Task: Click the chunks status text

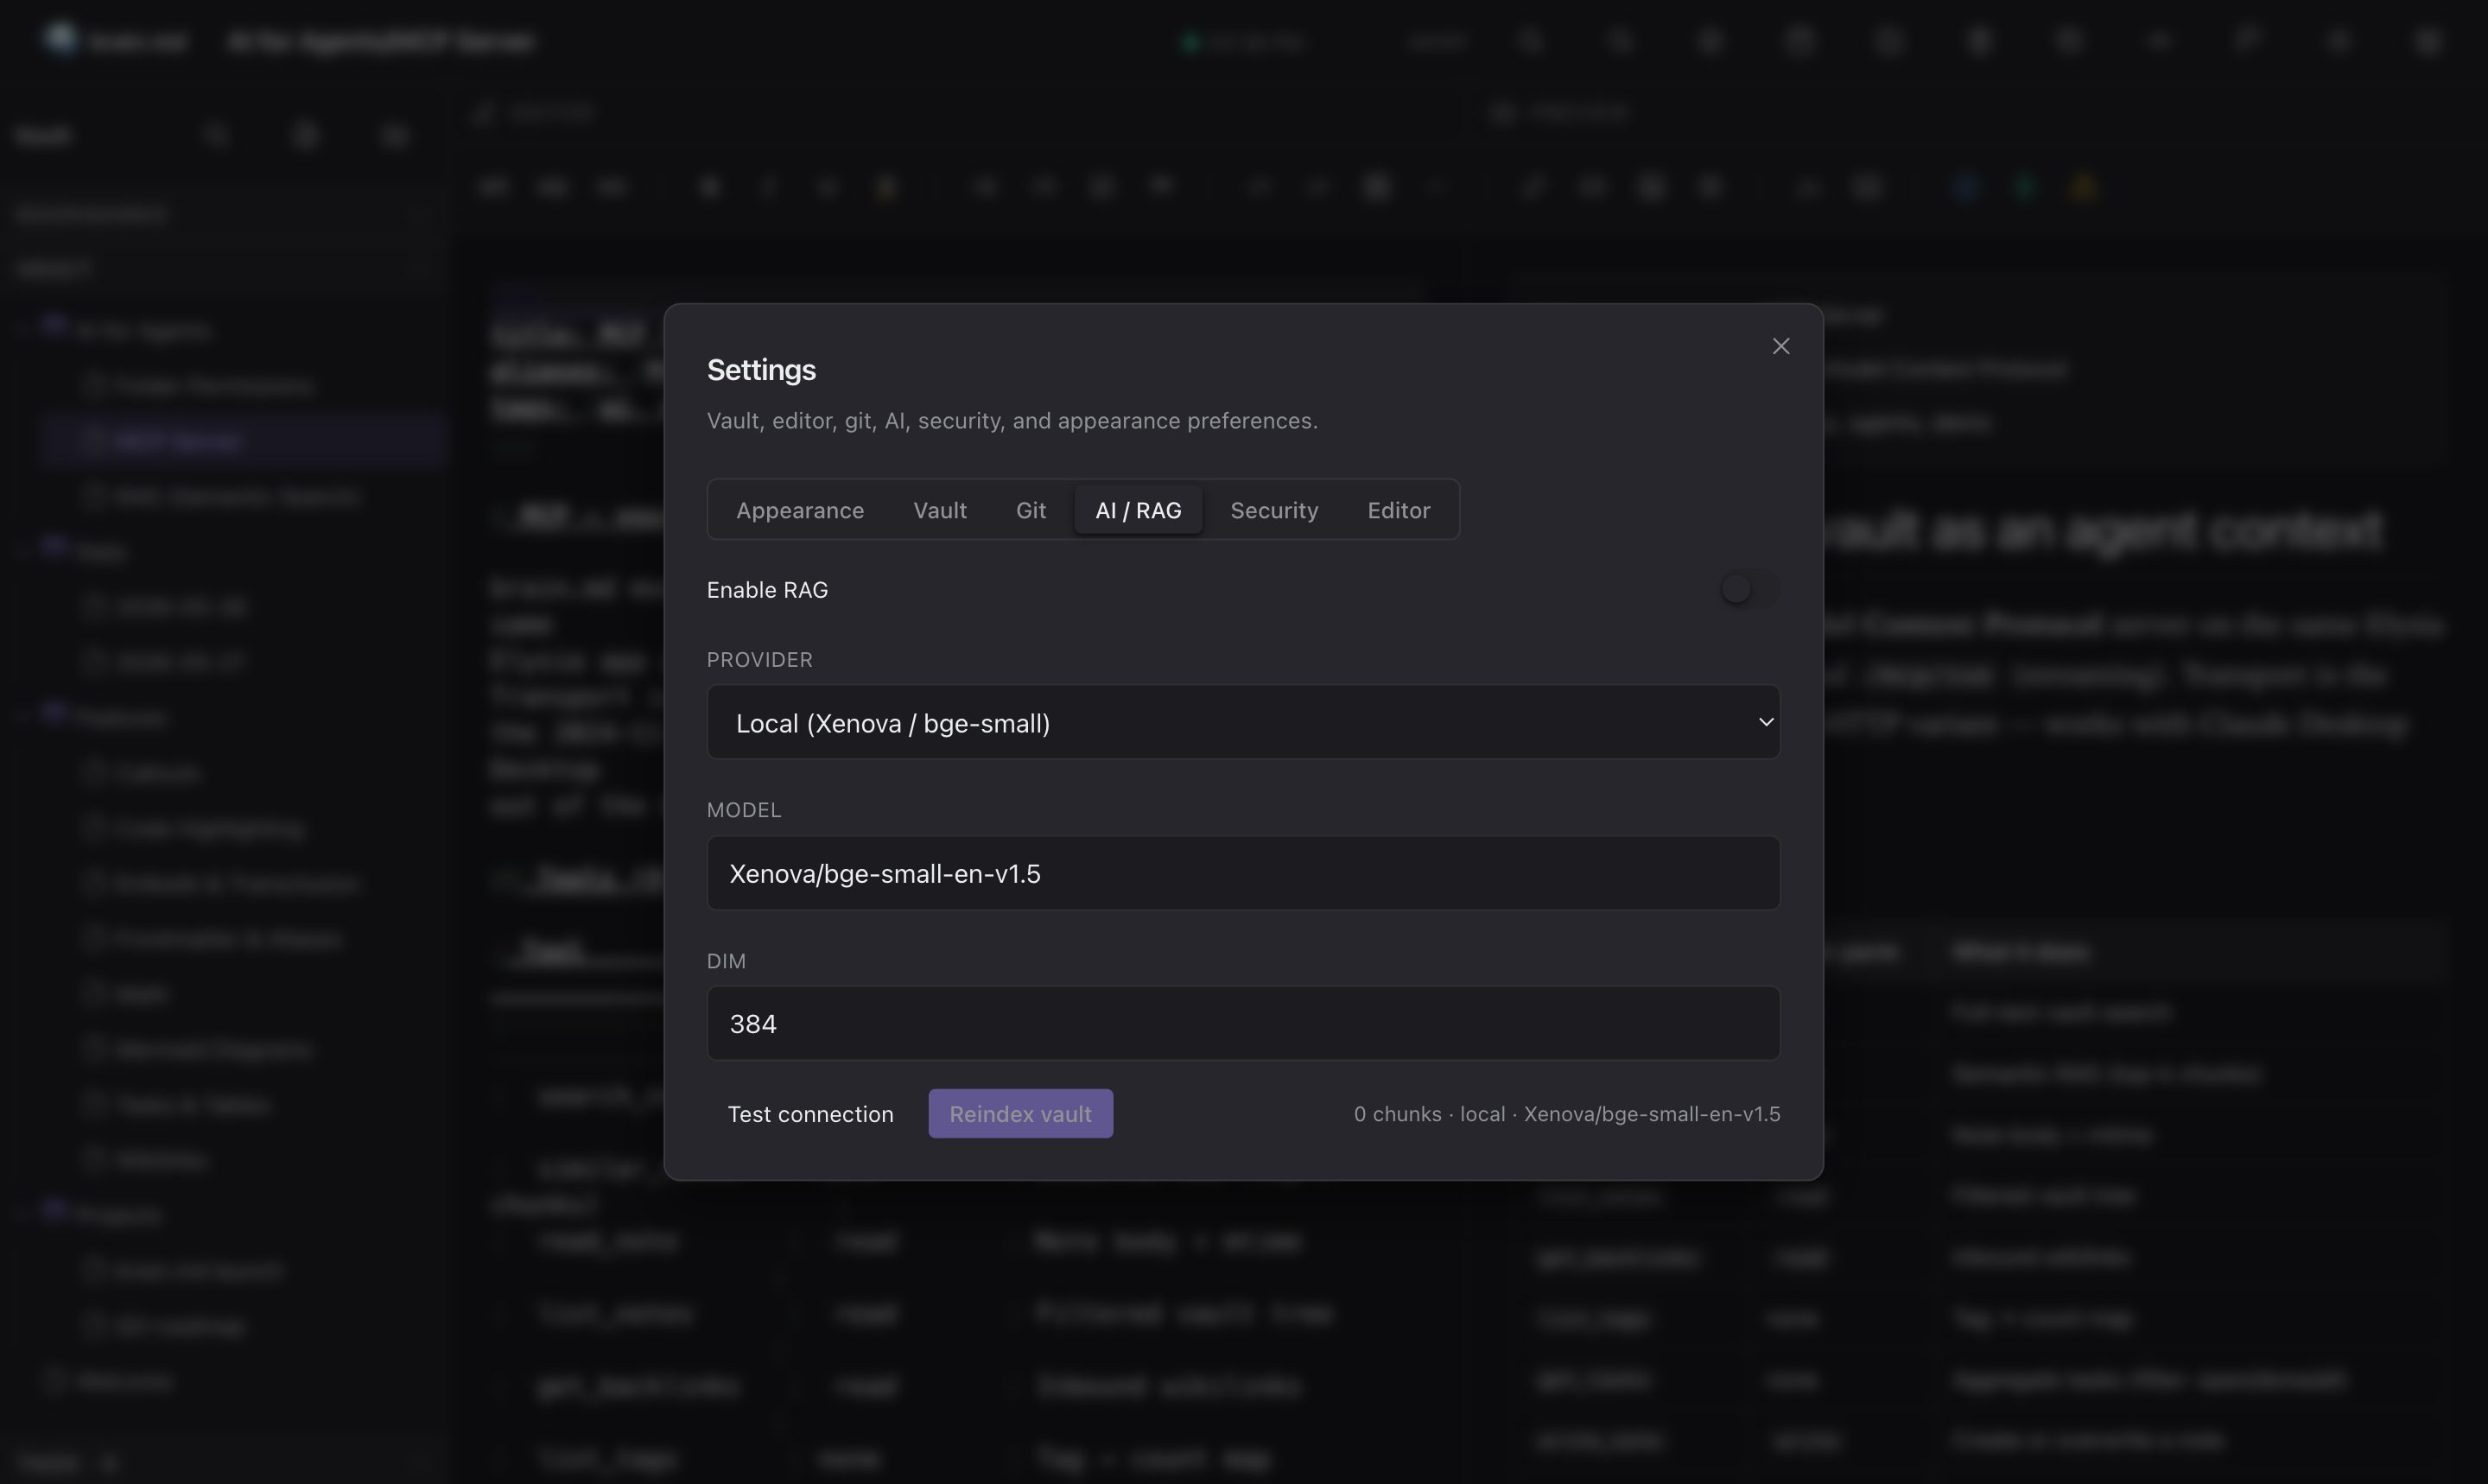Action: click(x=1567, y=1113)
